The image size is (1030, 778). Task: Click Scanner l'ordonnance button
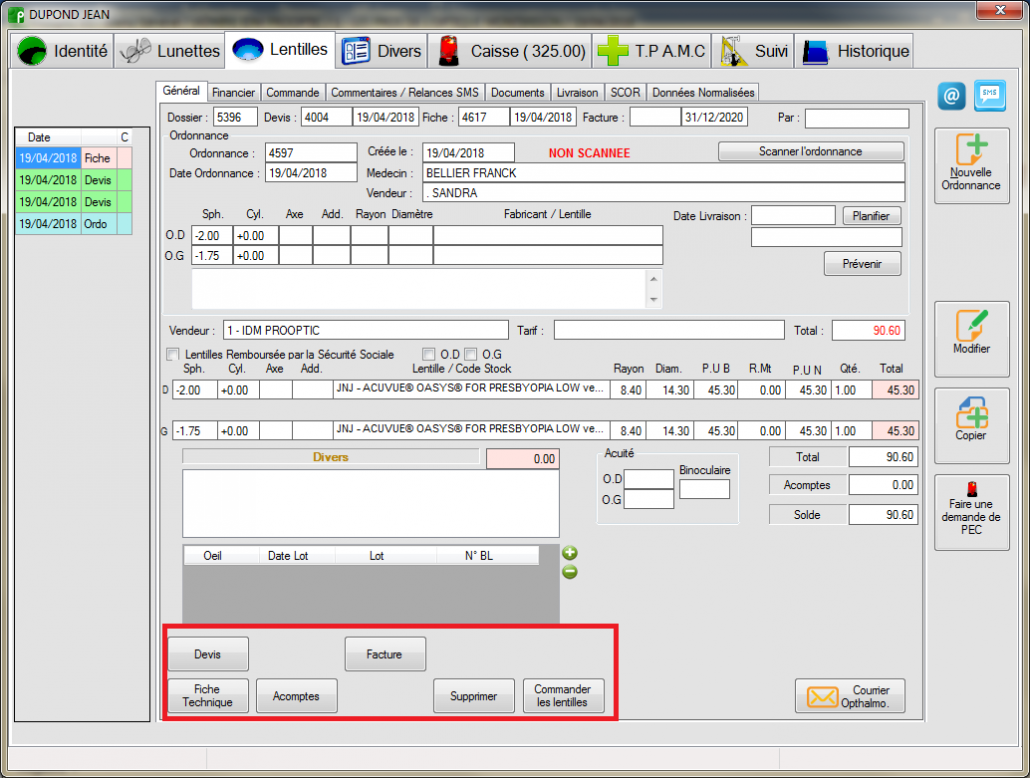[811, 151]
